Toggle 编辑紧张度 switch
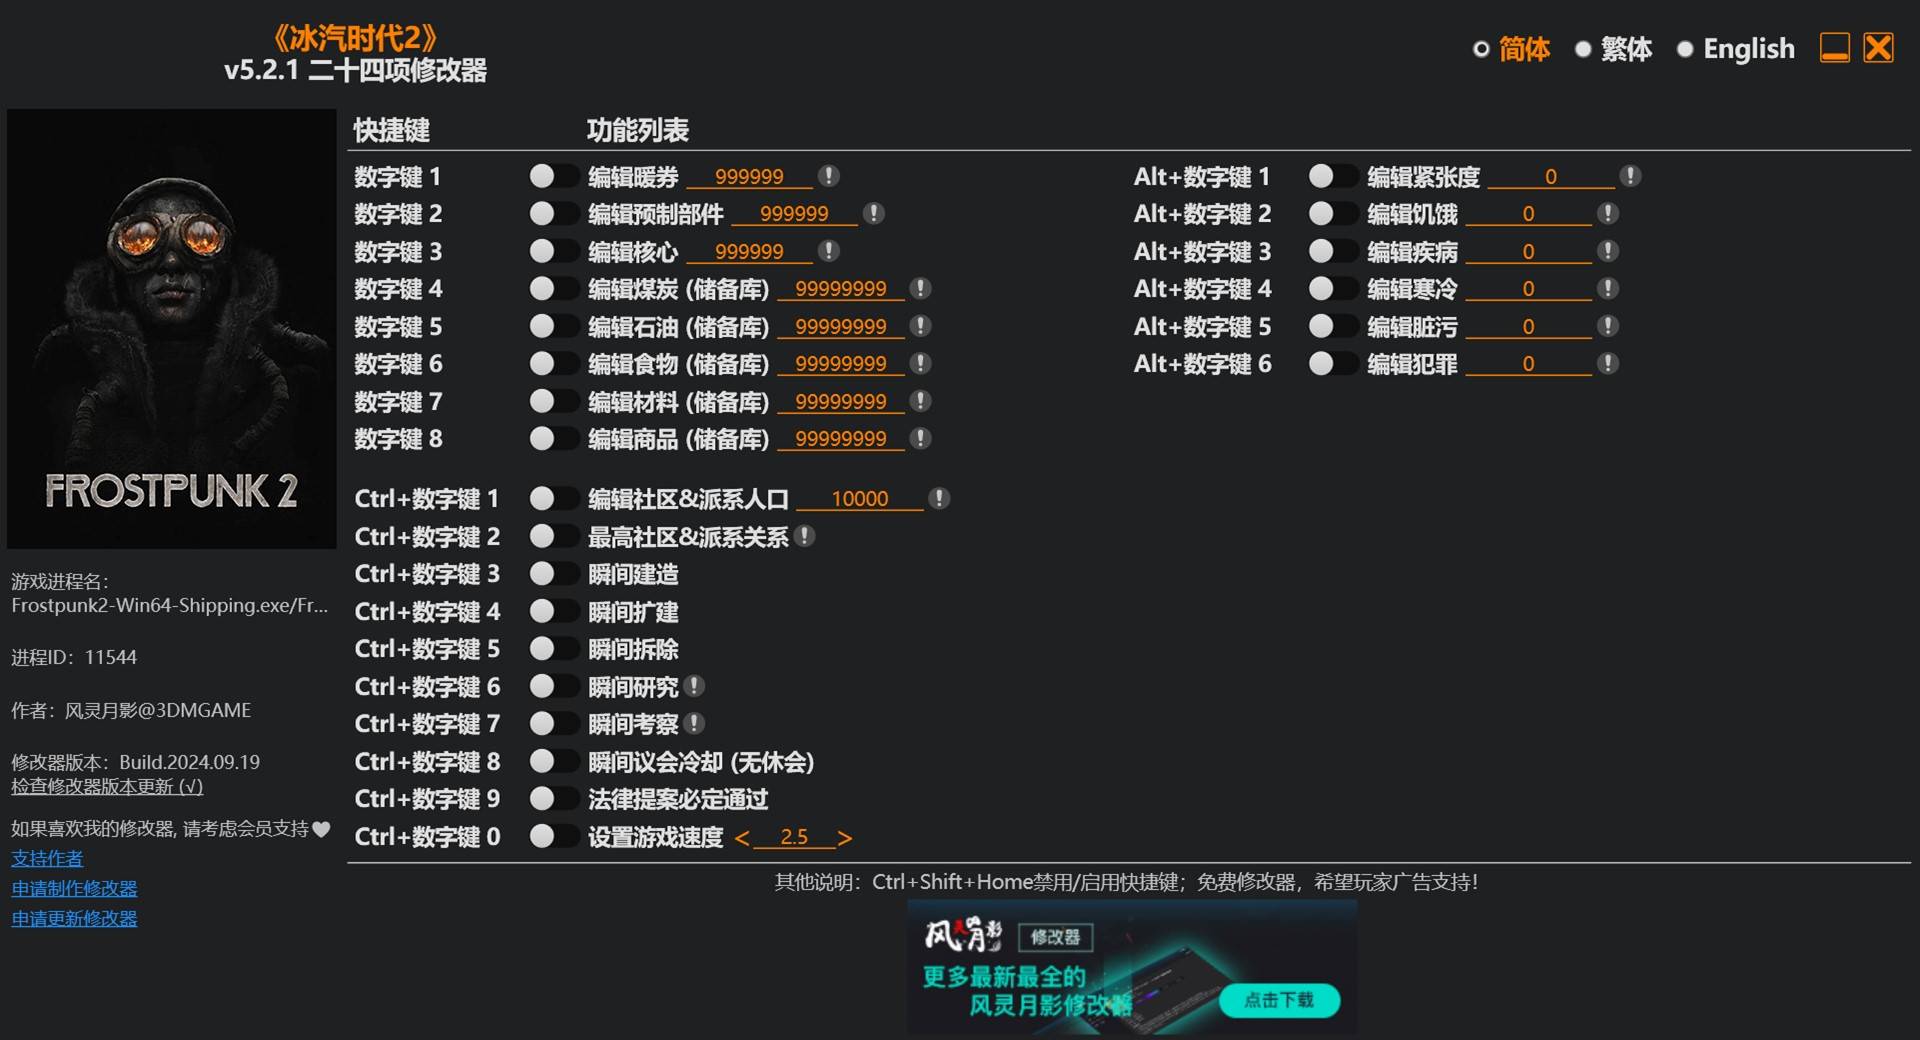 (x=1333, y=176)
